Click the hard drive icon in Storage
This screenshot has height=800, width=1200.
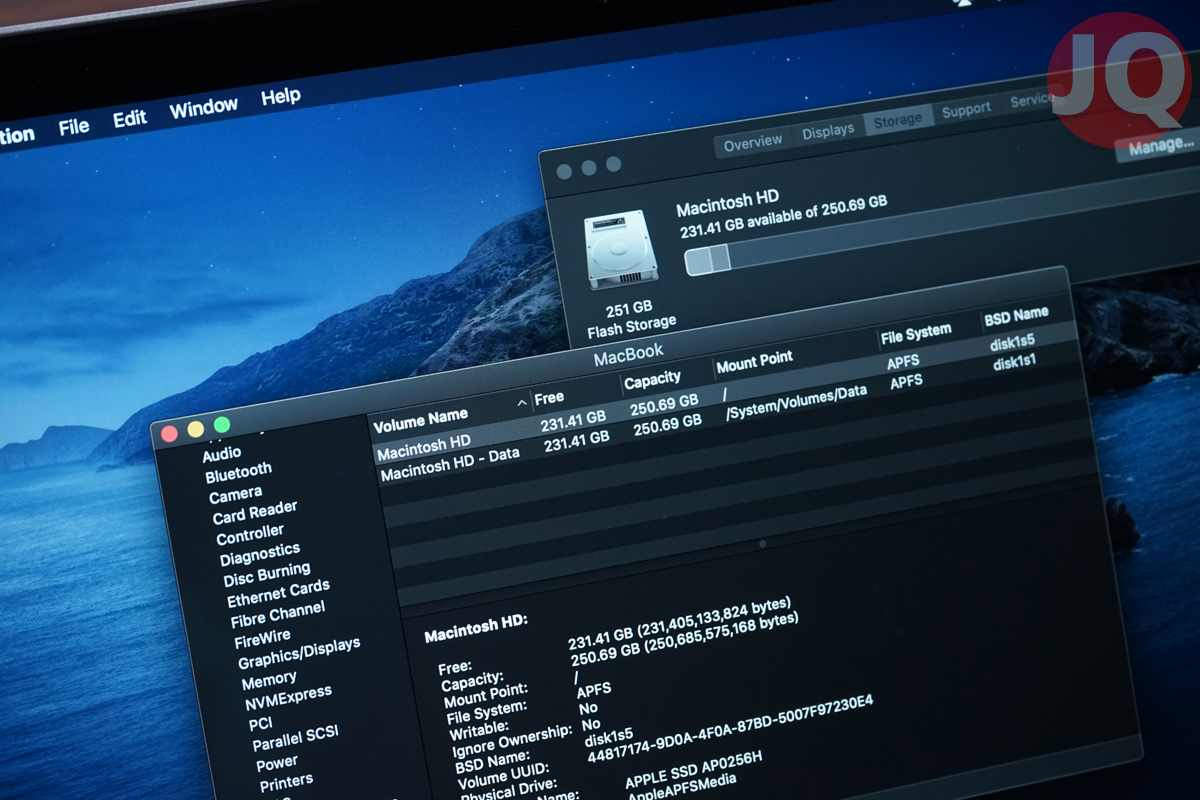621,249
